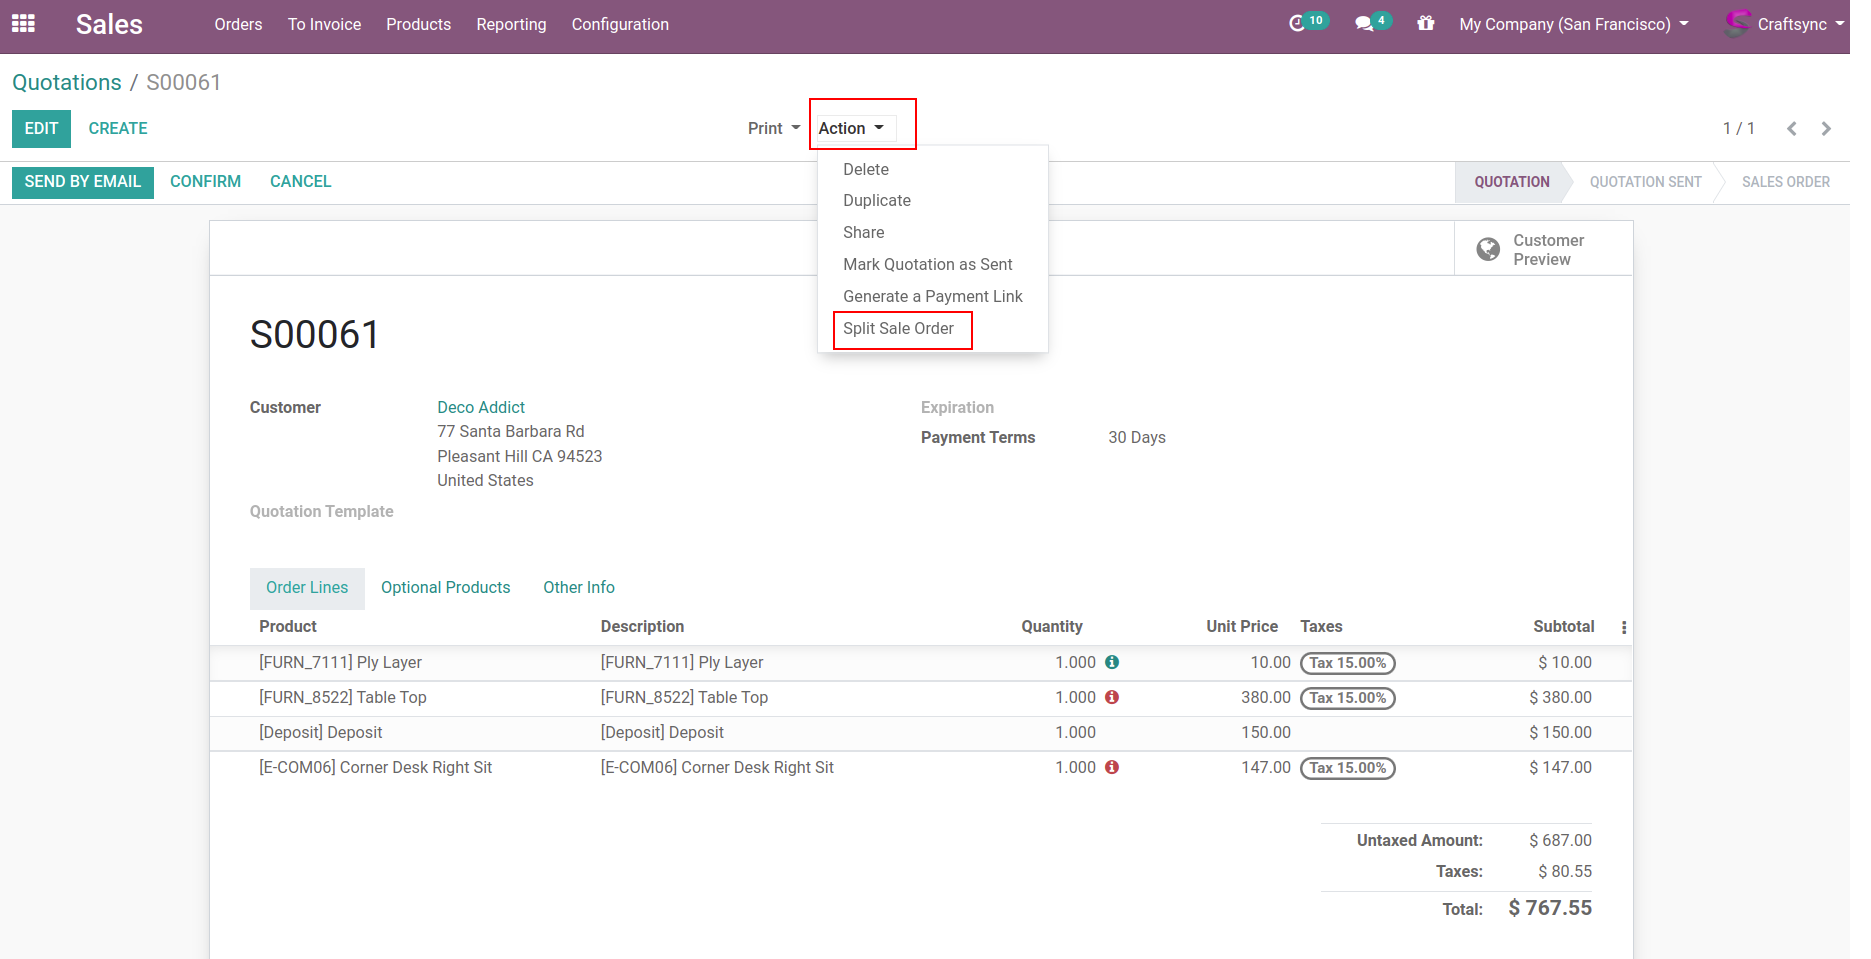Open company selector My Company (San Francisco)

pyautogui.click(x=1573, y=24)
